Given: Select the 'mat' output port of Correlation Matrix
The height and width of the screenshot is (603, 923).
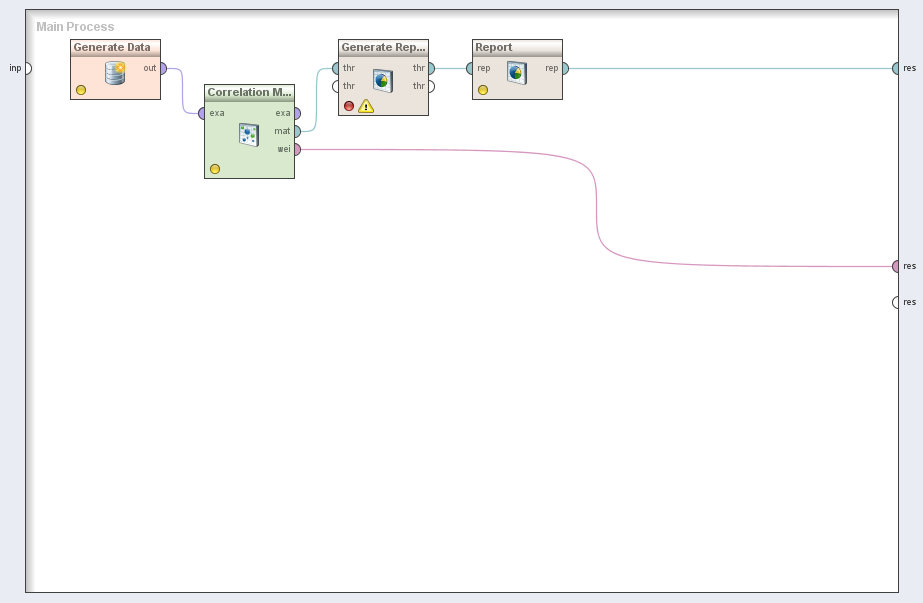Looking at the screenshot, I should pyautogui.click(x=296, y=131).
